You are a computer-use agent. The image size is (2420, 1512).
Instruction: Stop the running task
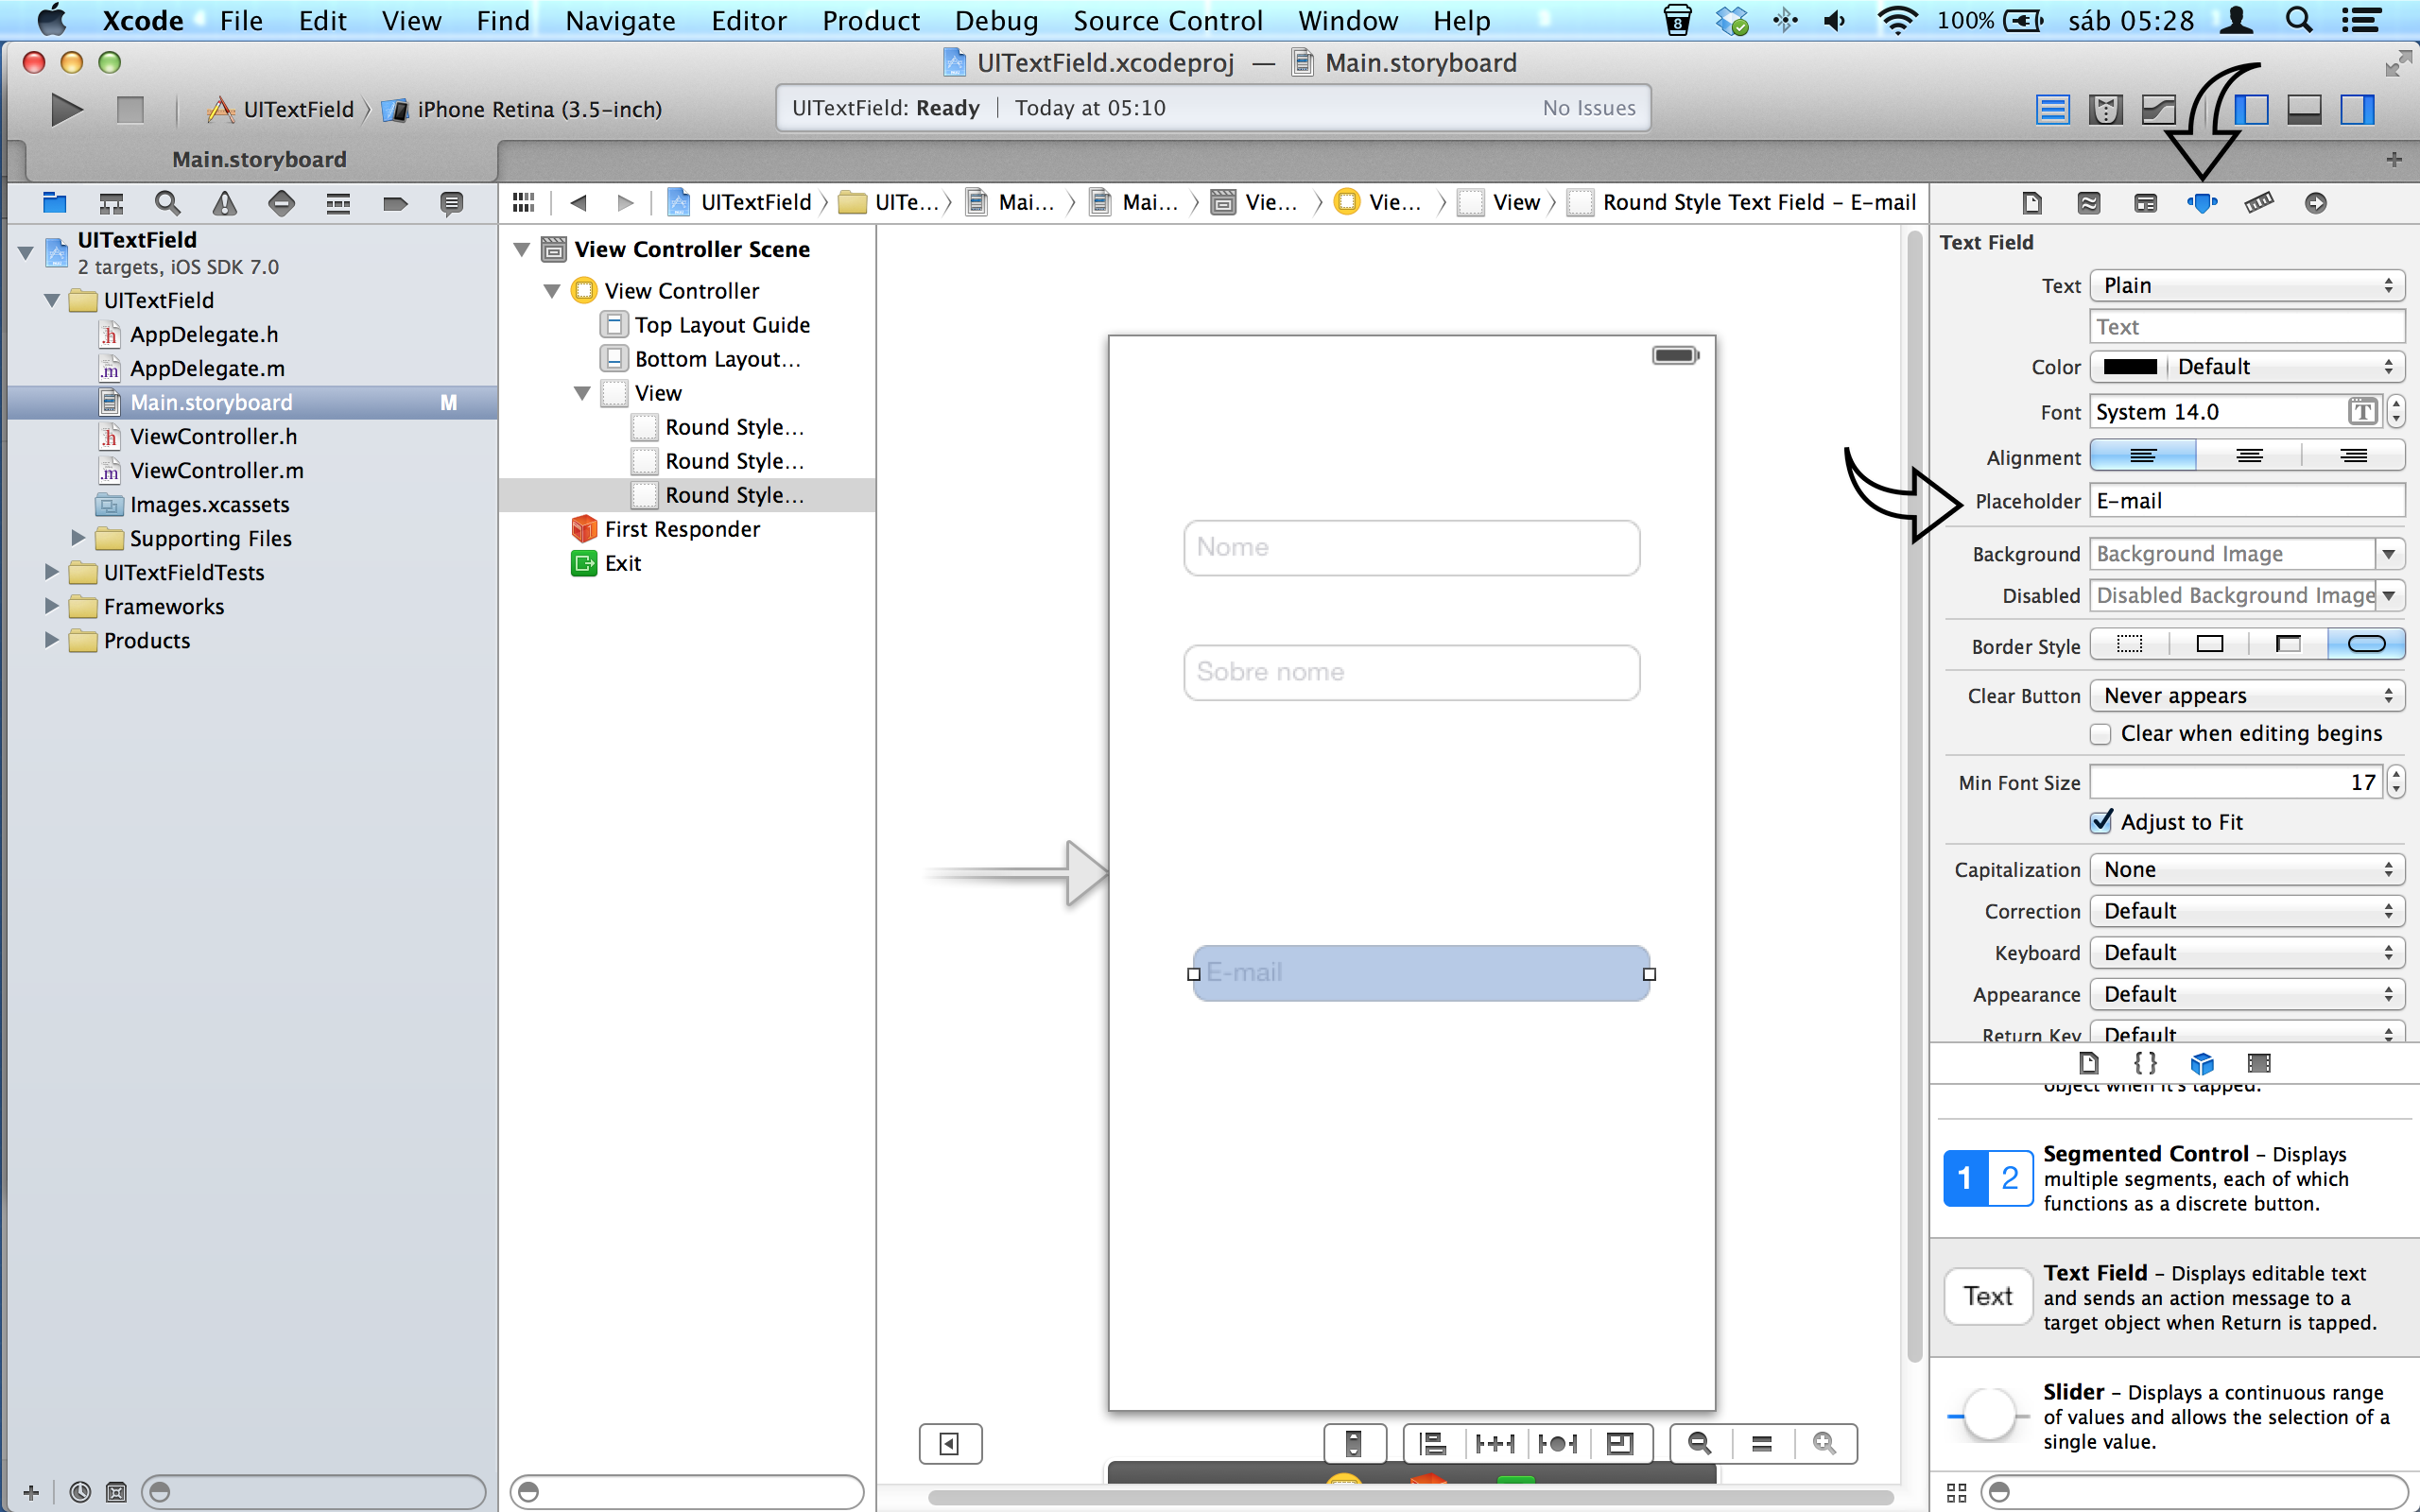[130, 109]
